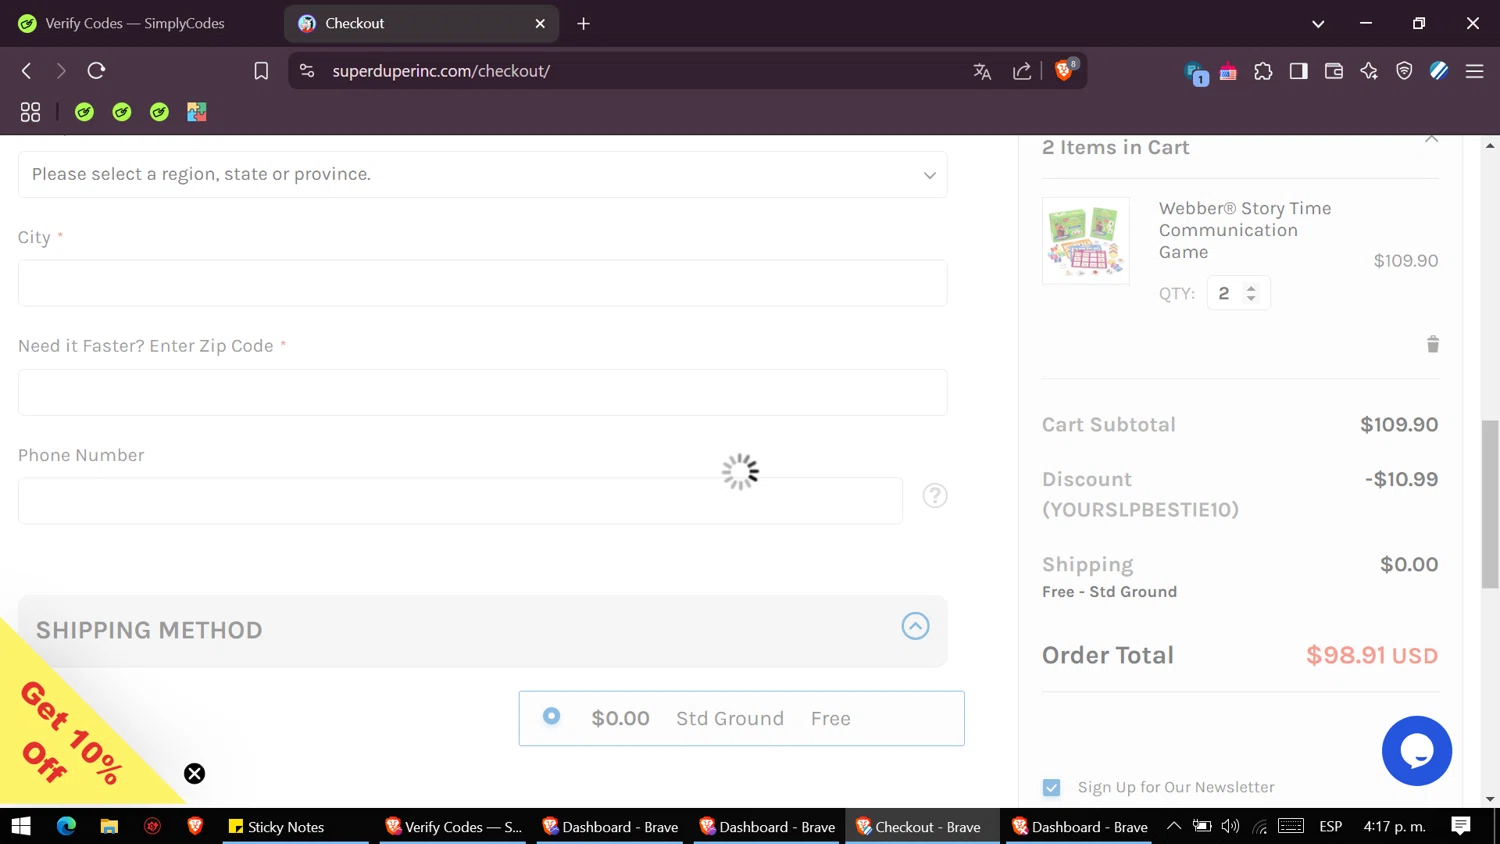Open Leo AI sparkle icon
Viewport: 1500px width, 844px height.
coord(1369,71)
